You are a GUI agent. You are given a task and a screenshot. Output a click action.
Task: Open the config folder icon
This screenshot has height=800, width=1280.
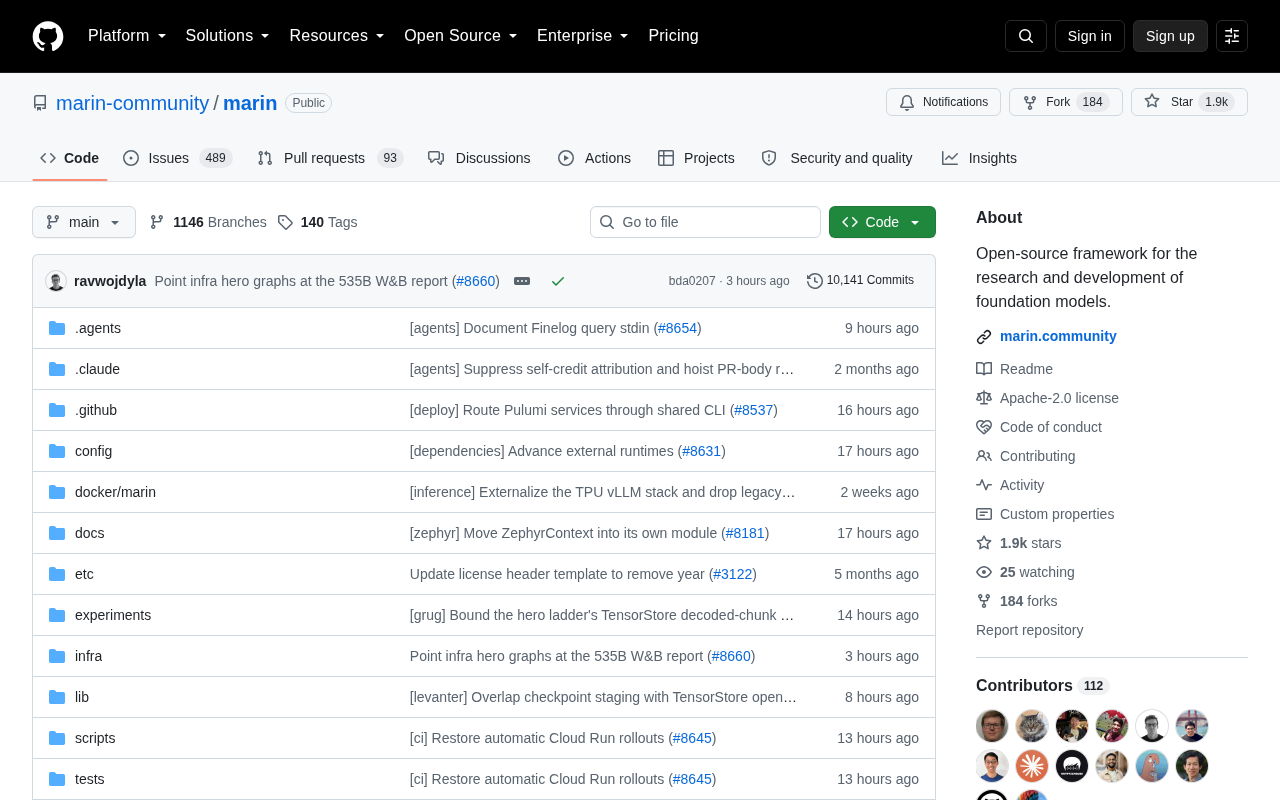(x=57, y=451)
